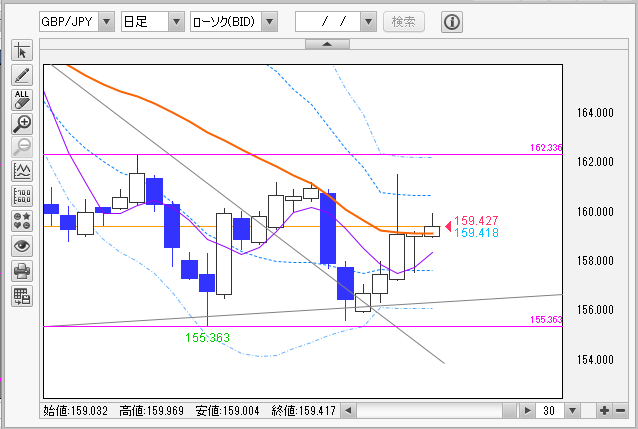Click the 162.336 magenta line label
638x429 pixels.
point(546,147)
